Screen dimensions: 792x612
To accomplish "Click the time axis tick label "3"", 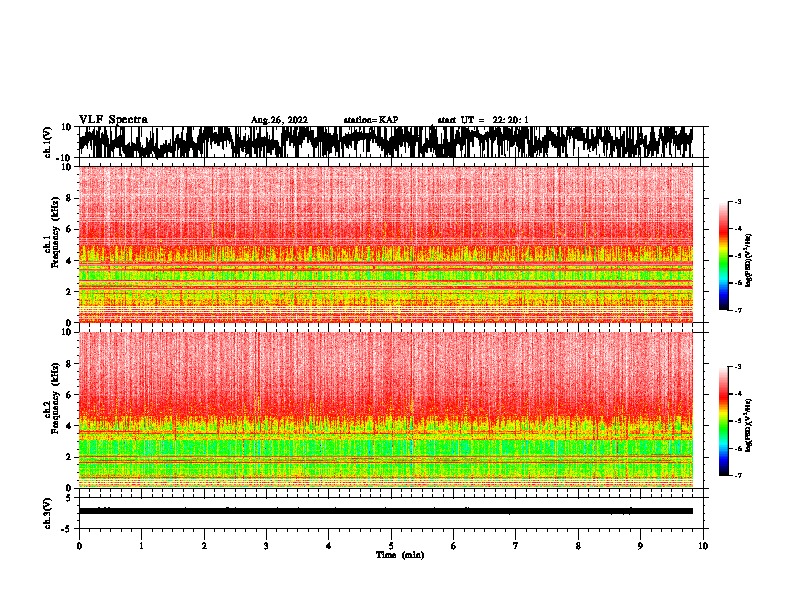I will [x=266, y=546].
